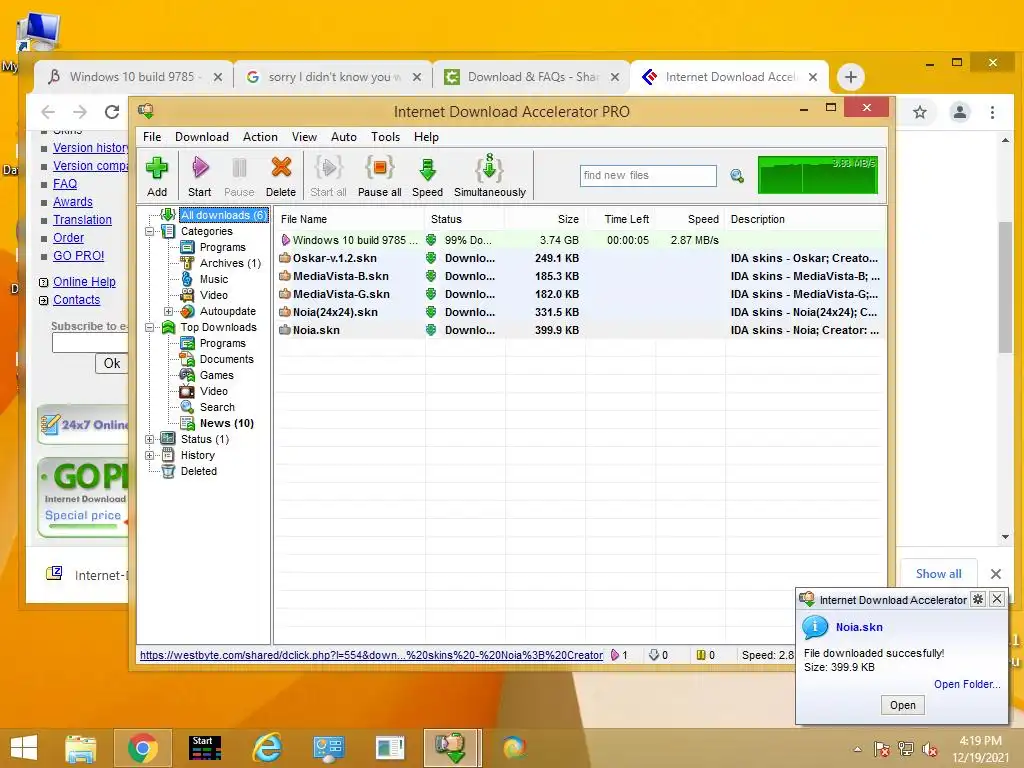Click the Delete toolbar icon
The image size is (1024, 768).
click(281, 176)
